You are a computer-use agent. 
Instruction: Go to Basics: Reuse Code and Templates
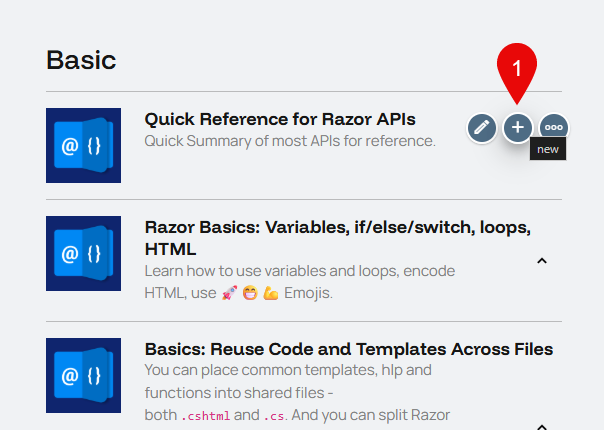pos(348,349)
